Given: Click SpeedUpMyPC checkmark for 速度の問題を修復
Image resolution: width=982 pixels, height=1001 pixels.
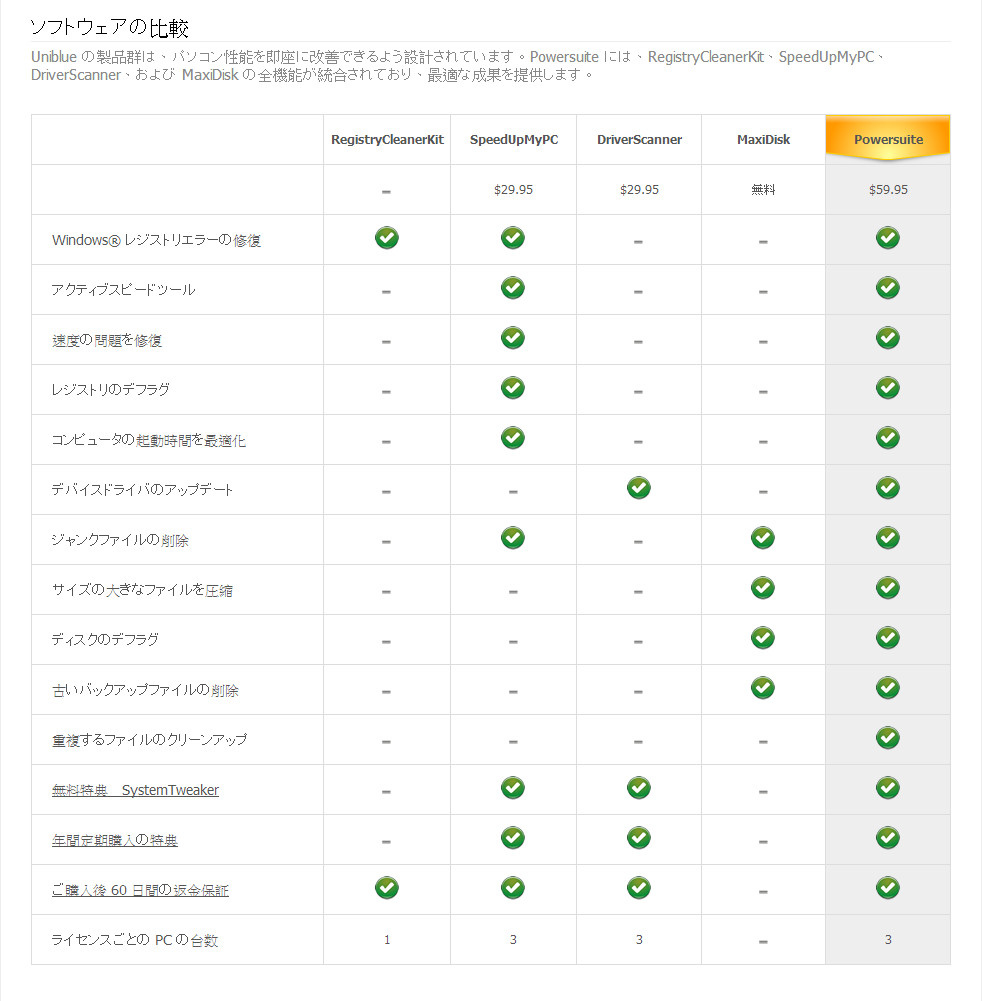Looking at the screenshot, I should (x=513, y=338).
